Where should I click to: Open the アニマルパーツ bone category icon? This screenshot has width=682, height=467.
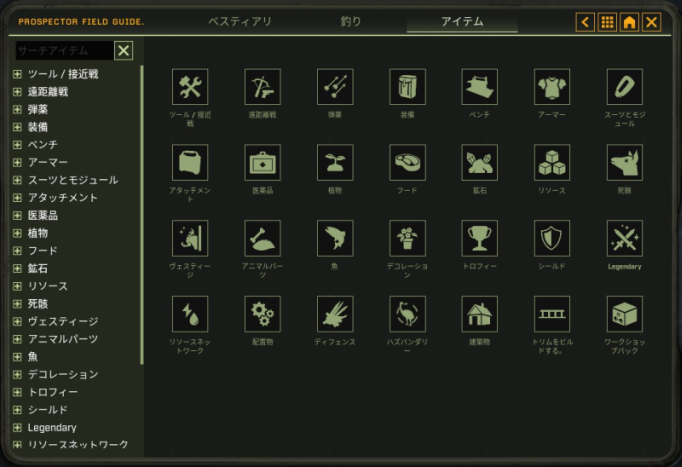[x=262, y=238]
